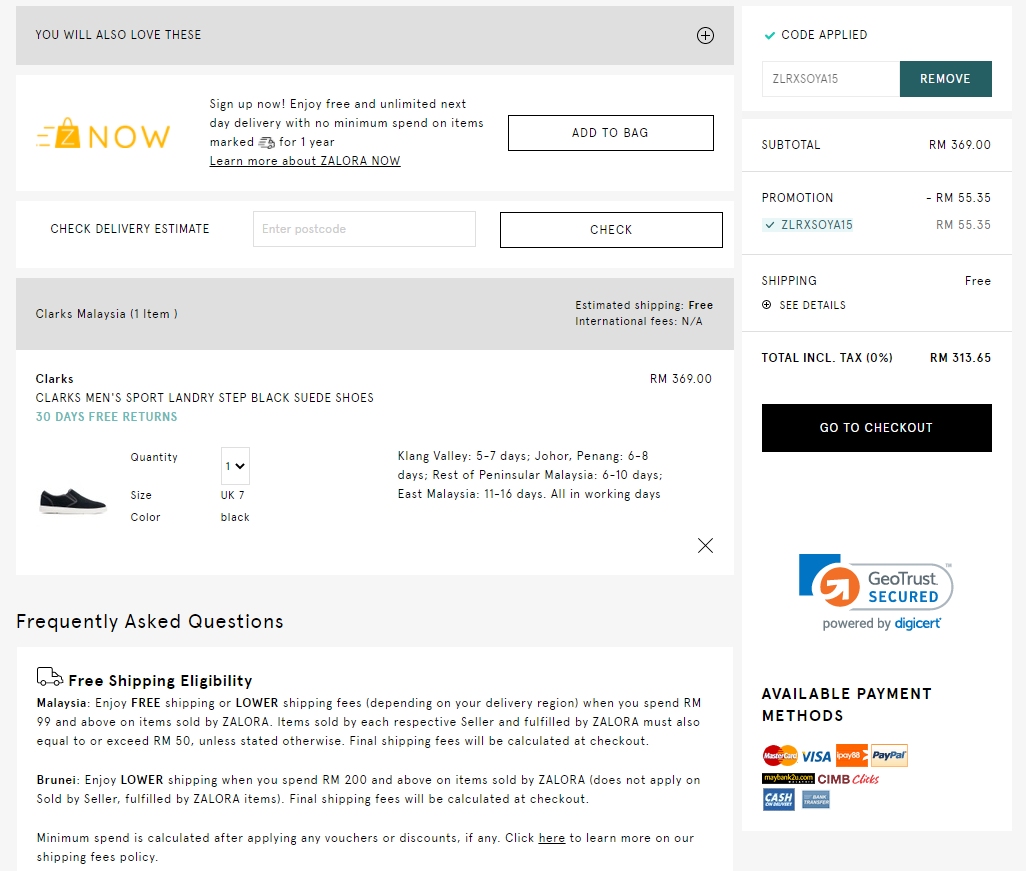The height and width of the screenshot is (871, 1026).
Task: Open 'Learn more about ZALORA NOW' link
Action: pyautogui.click(x=305, y=161)
